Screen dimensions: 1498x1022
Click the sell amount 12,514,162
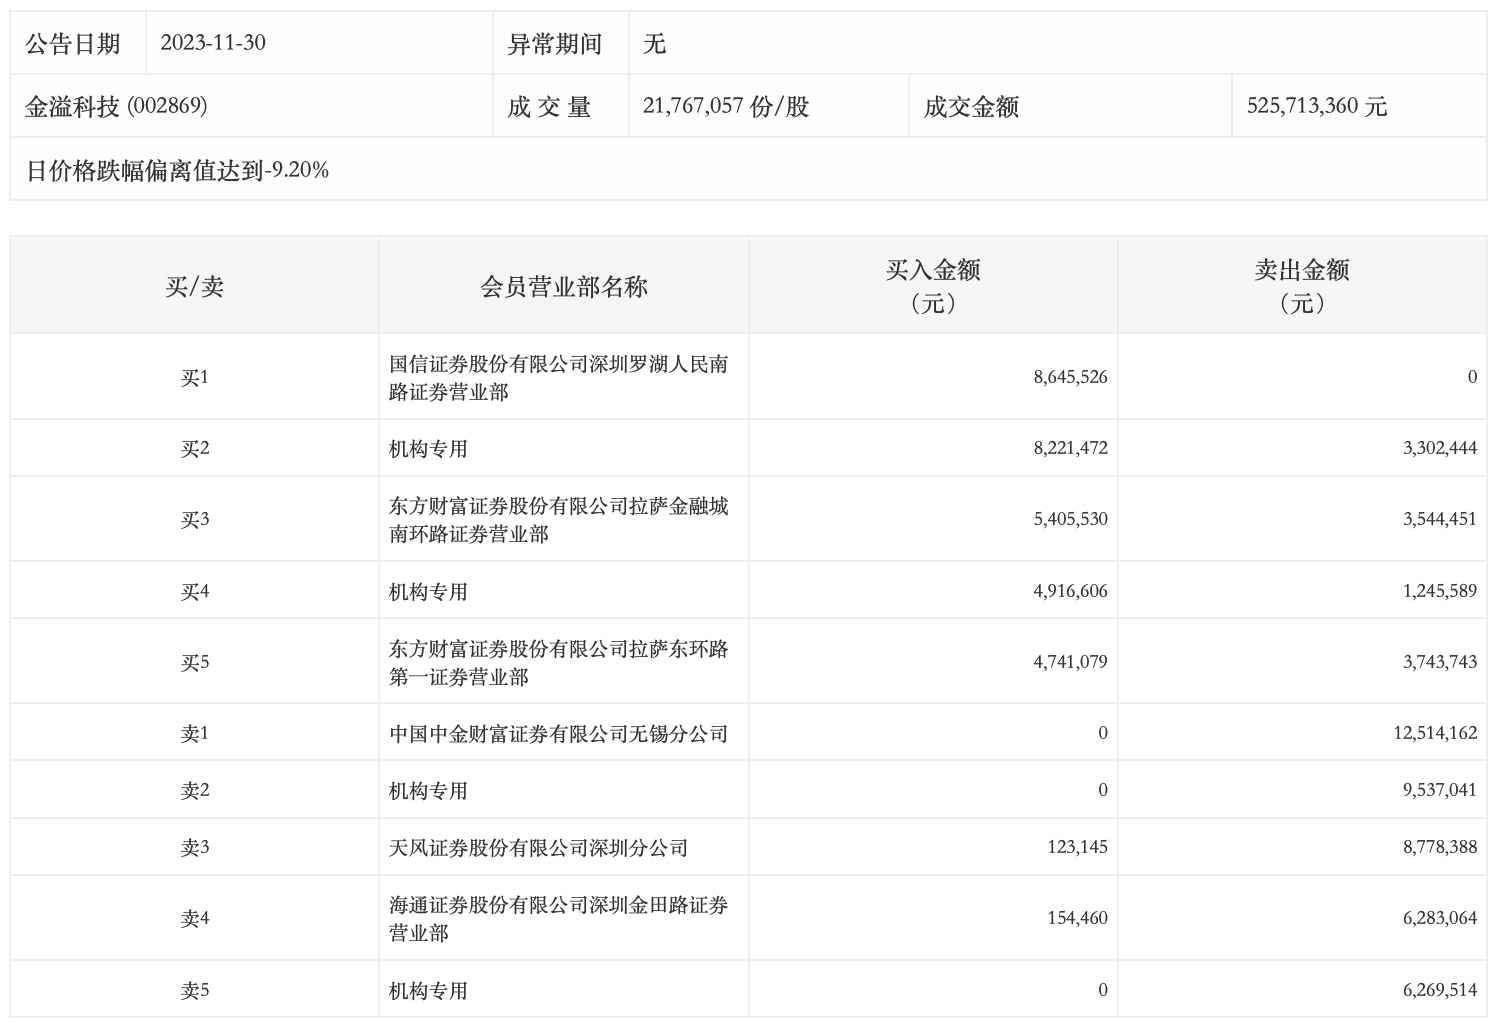point(1435,733)
